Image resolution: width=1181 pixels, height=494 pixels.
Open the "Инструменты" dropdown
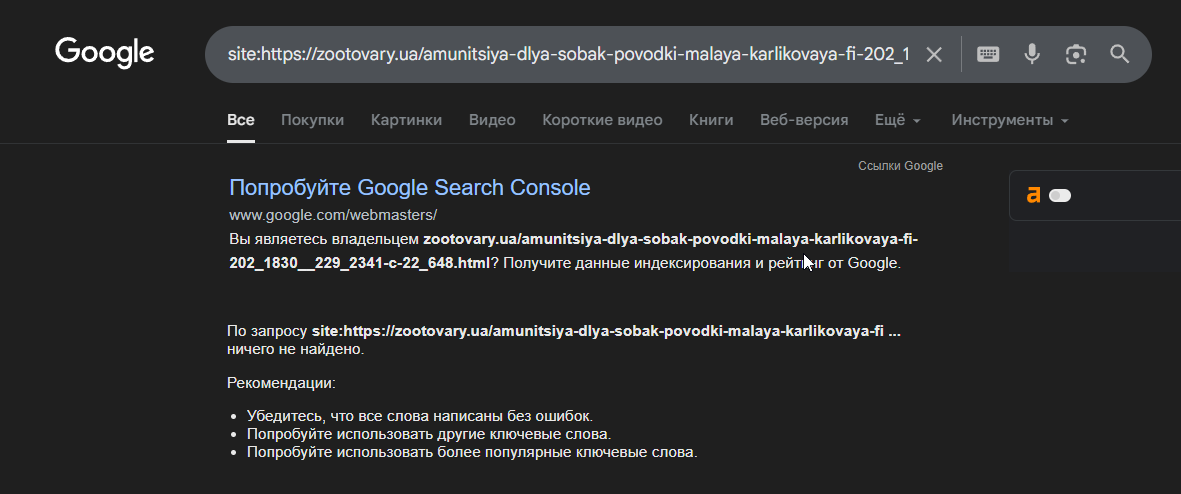point(1010,120)
